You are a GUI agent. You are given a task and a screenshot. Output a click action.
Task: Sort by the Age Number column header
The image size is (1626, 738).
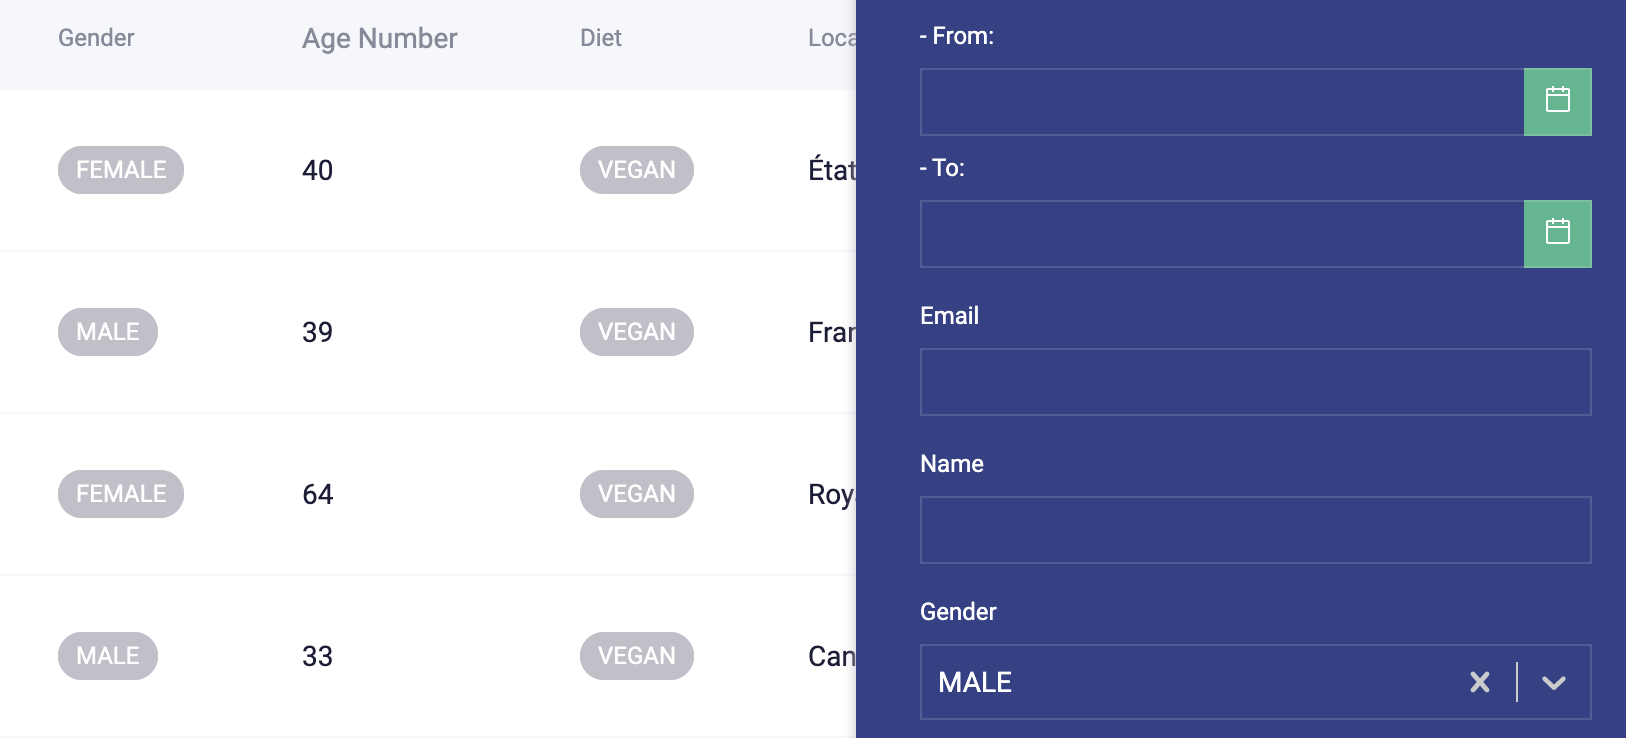tap(378, 38)
